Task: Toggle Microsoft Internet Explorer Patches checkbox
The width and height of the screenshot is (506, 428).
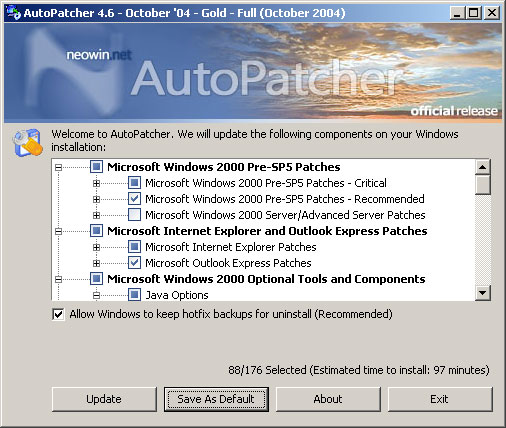Action: [134, 246]
